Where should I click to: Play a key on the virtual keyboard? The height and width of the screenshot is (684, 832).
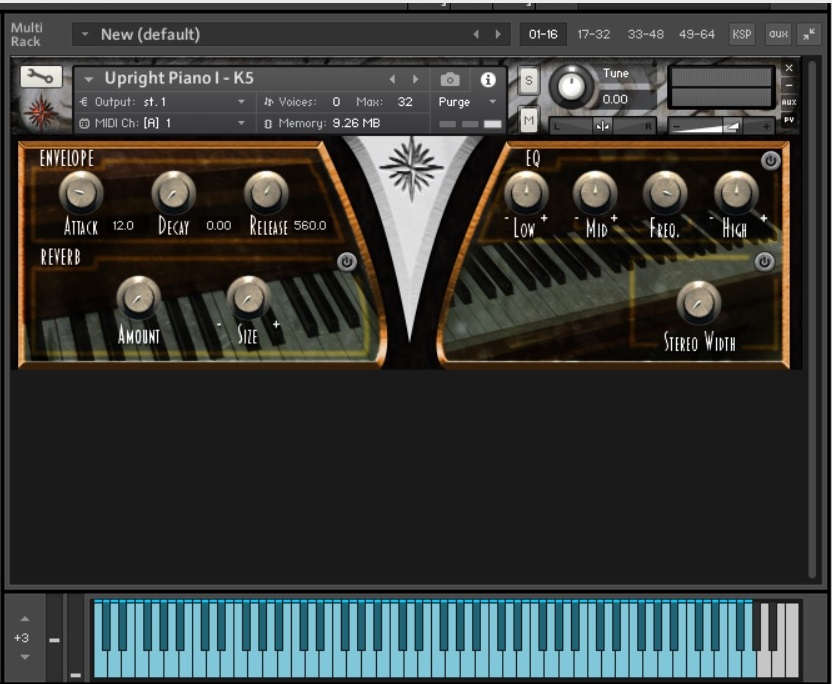pos(300,650)
